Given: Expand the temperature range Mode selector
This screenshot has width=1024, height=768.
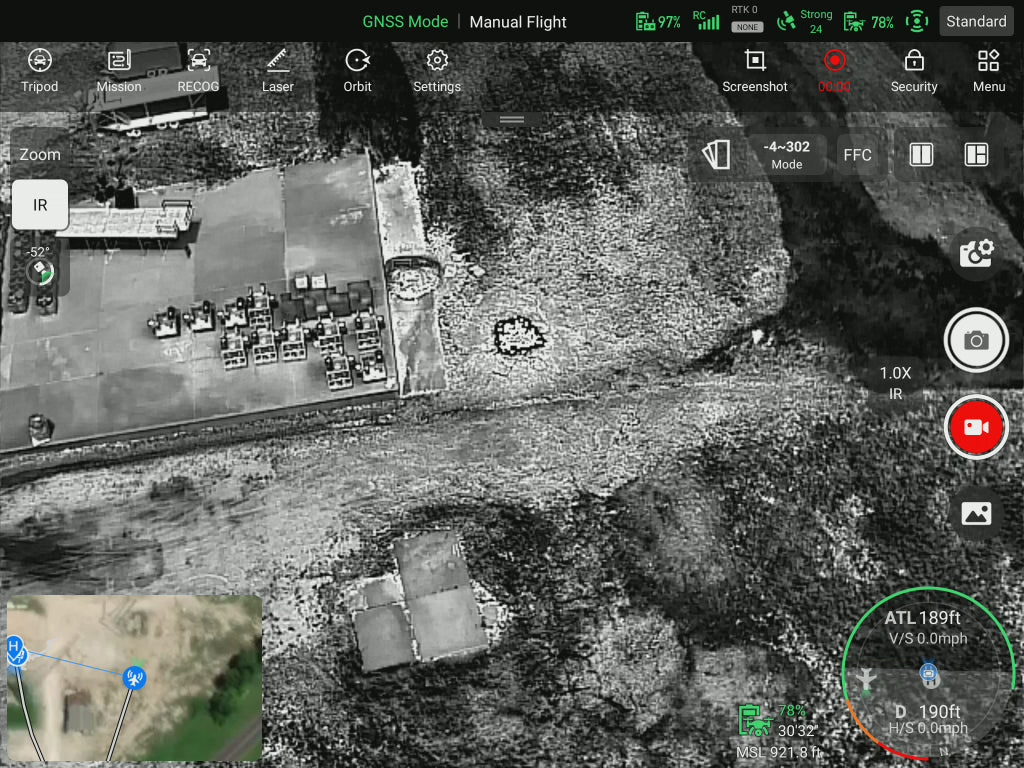Looking at the screenshot, I should 786,155.
